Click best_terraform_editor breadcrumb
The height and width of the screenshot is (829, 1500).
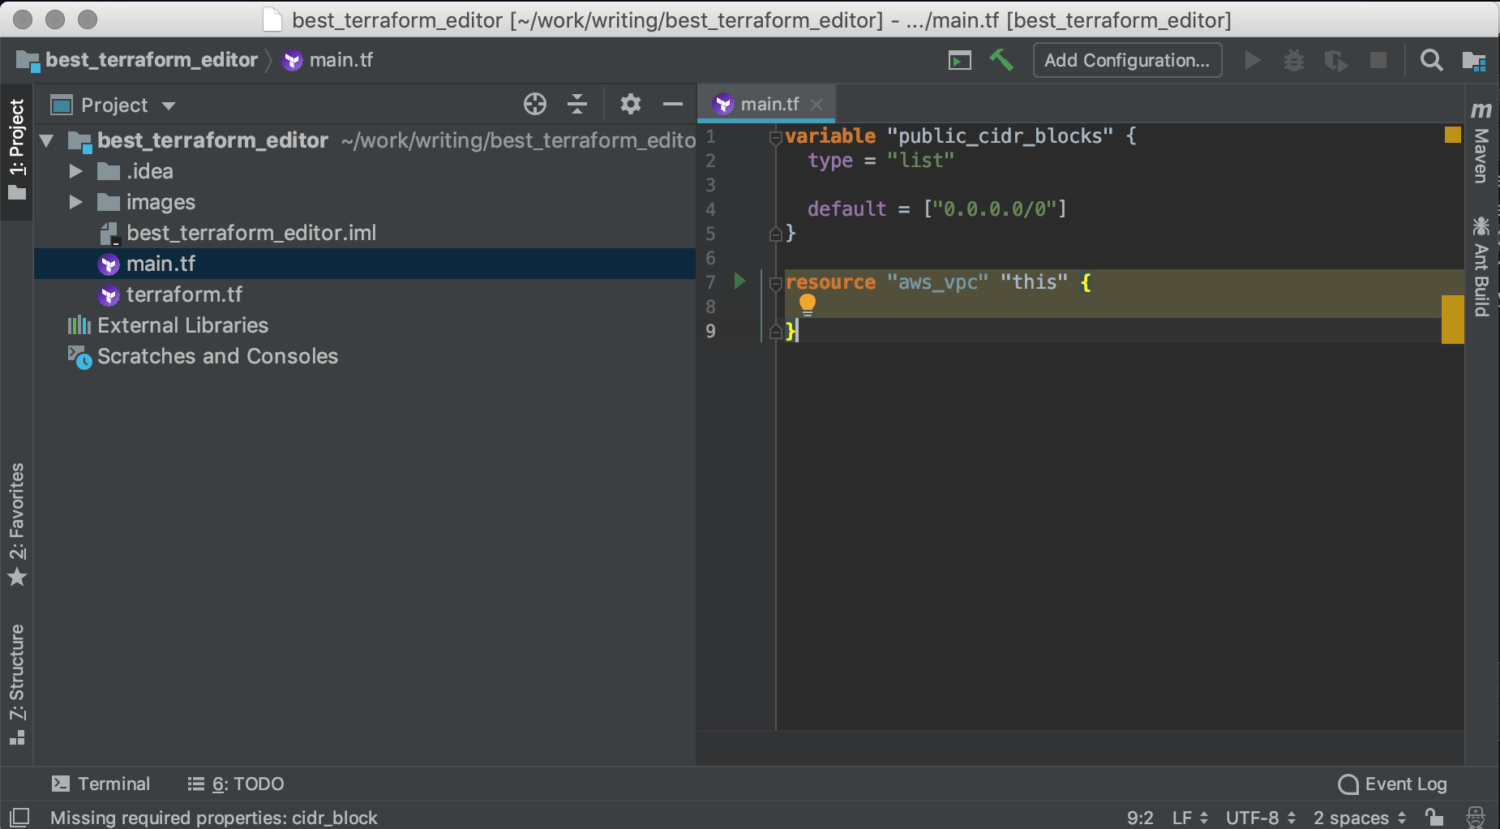pyautogui.click(x=151, y=60)
